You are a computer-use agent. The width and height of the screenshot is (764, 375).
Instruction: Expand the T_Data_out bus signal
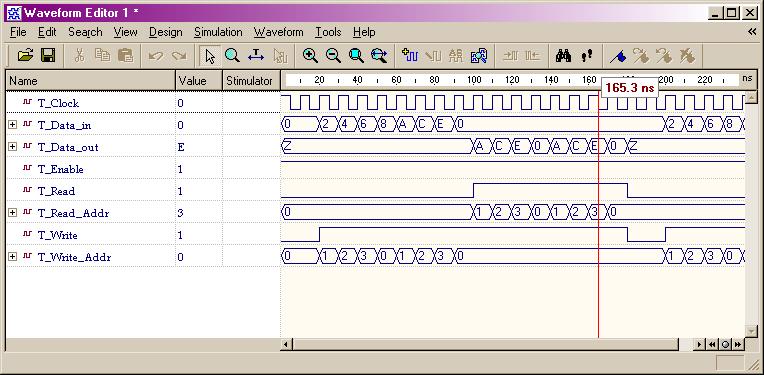(12, 147)
